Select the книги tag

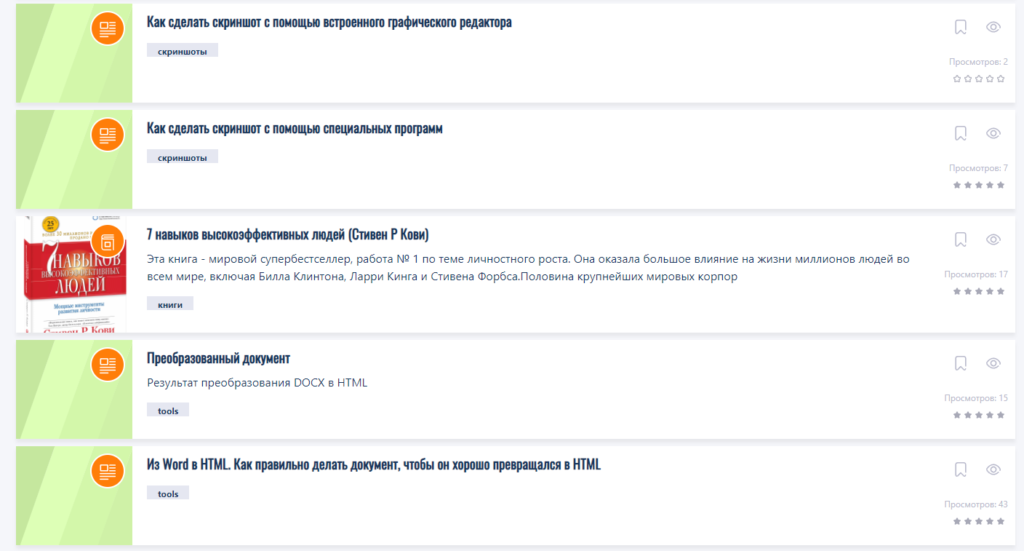pyautogui.click(x=170, y=303)
